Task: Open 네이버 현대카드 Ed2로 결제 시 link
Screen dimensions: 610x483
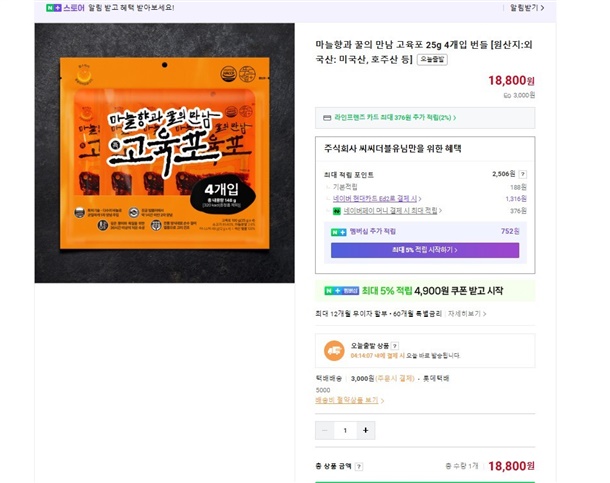Action: (377, 199)
